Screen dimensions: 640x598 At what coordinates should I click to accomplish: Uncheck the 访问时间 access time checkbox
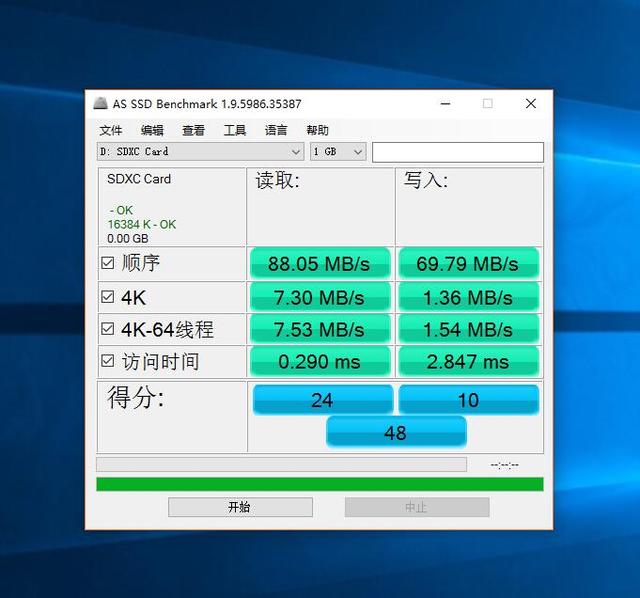pos(107,361)
